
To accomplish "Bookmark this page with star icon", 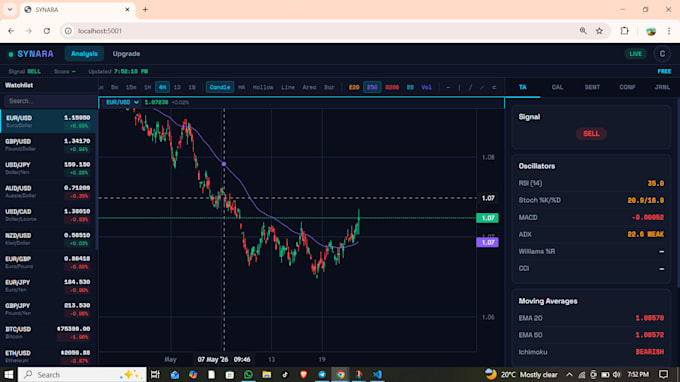I will pyautogui.click(x=599, y=31).
